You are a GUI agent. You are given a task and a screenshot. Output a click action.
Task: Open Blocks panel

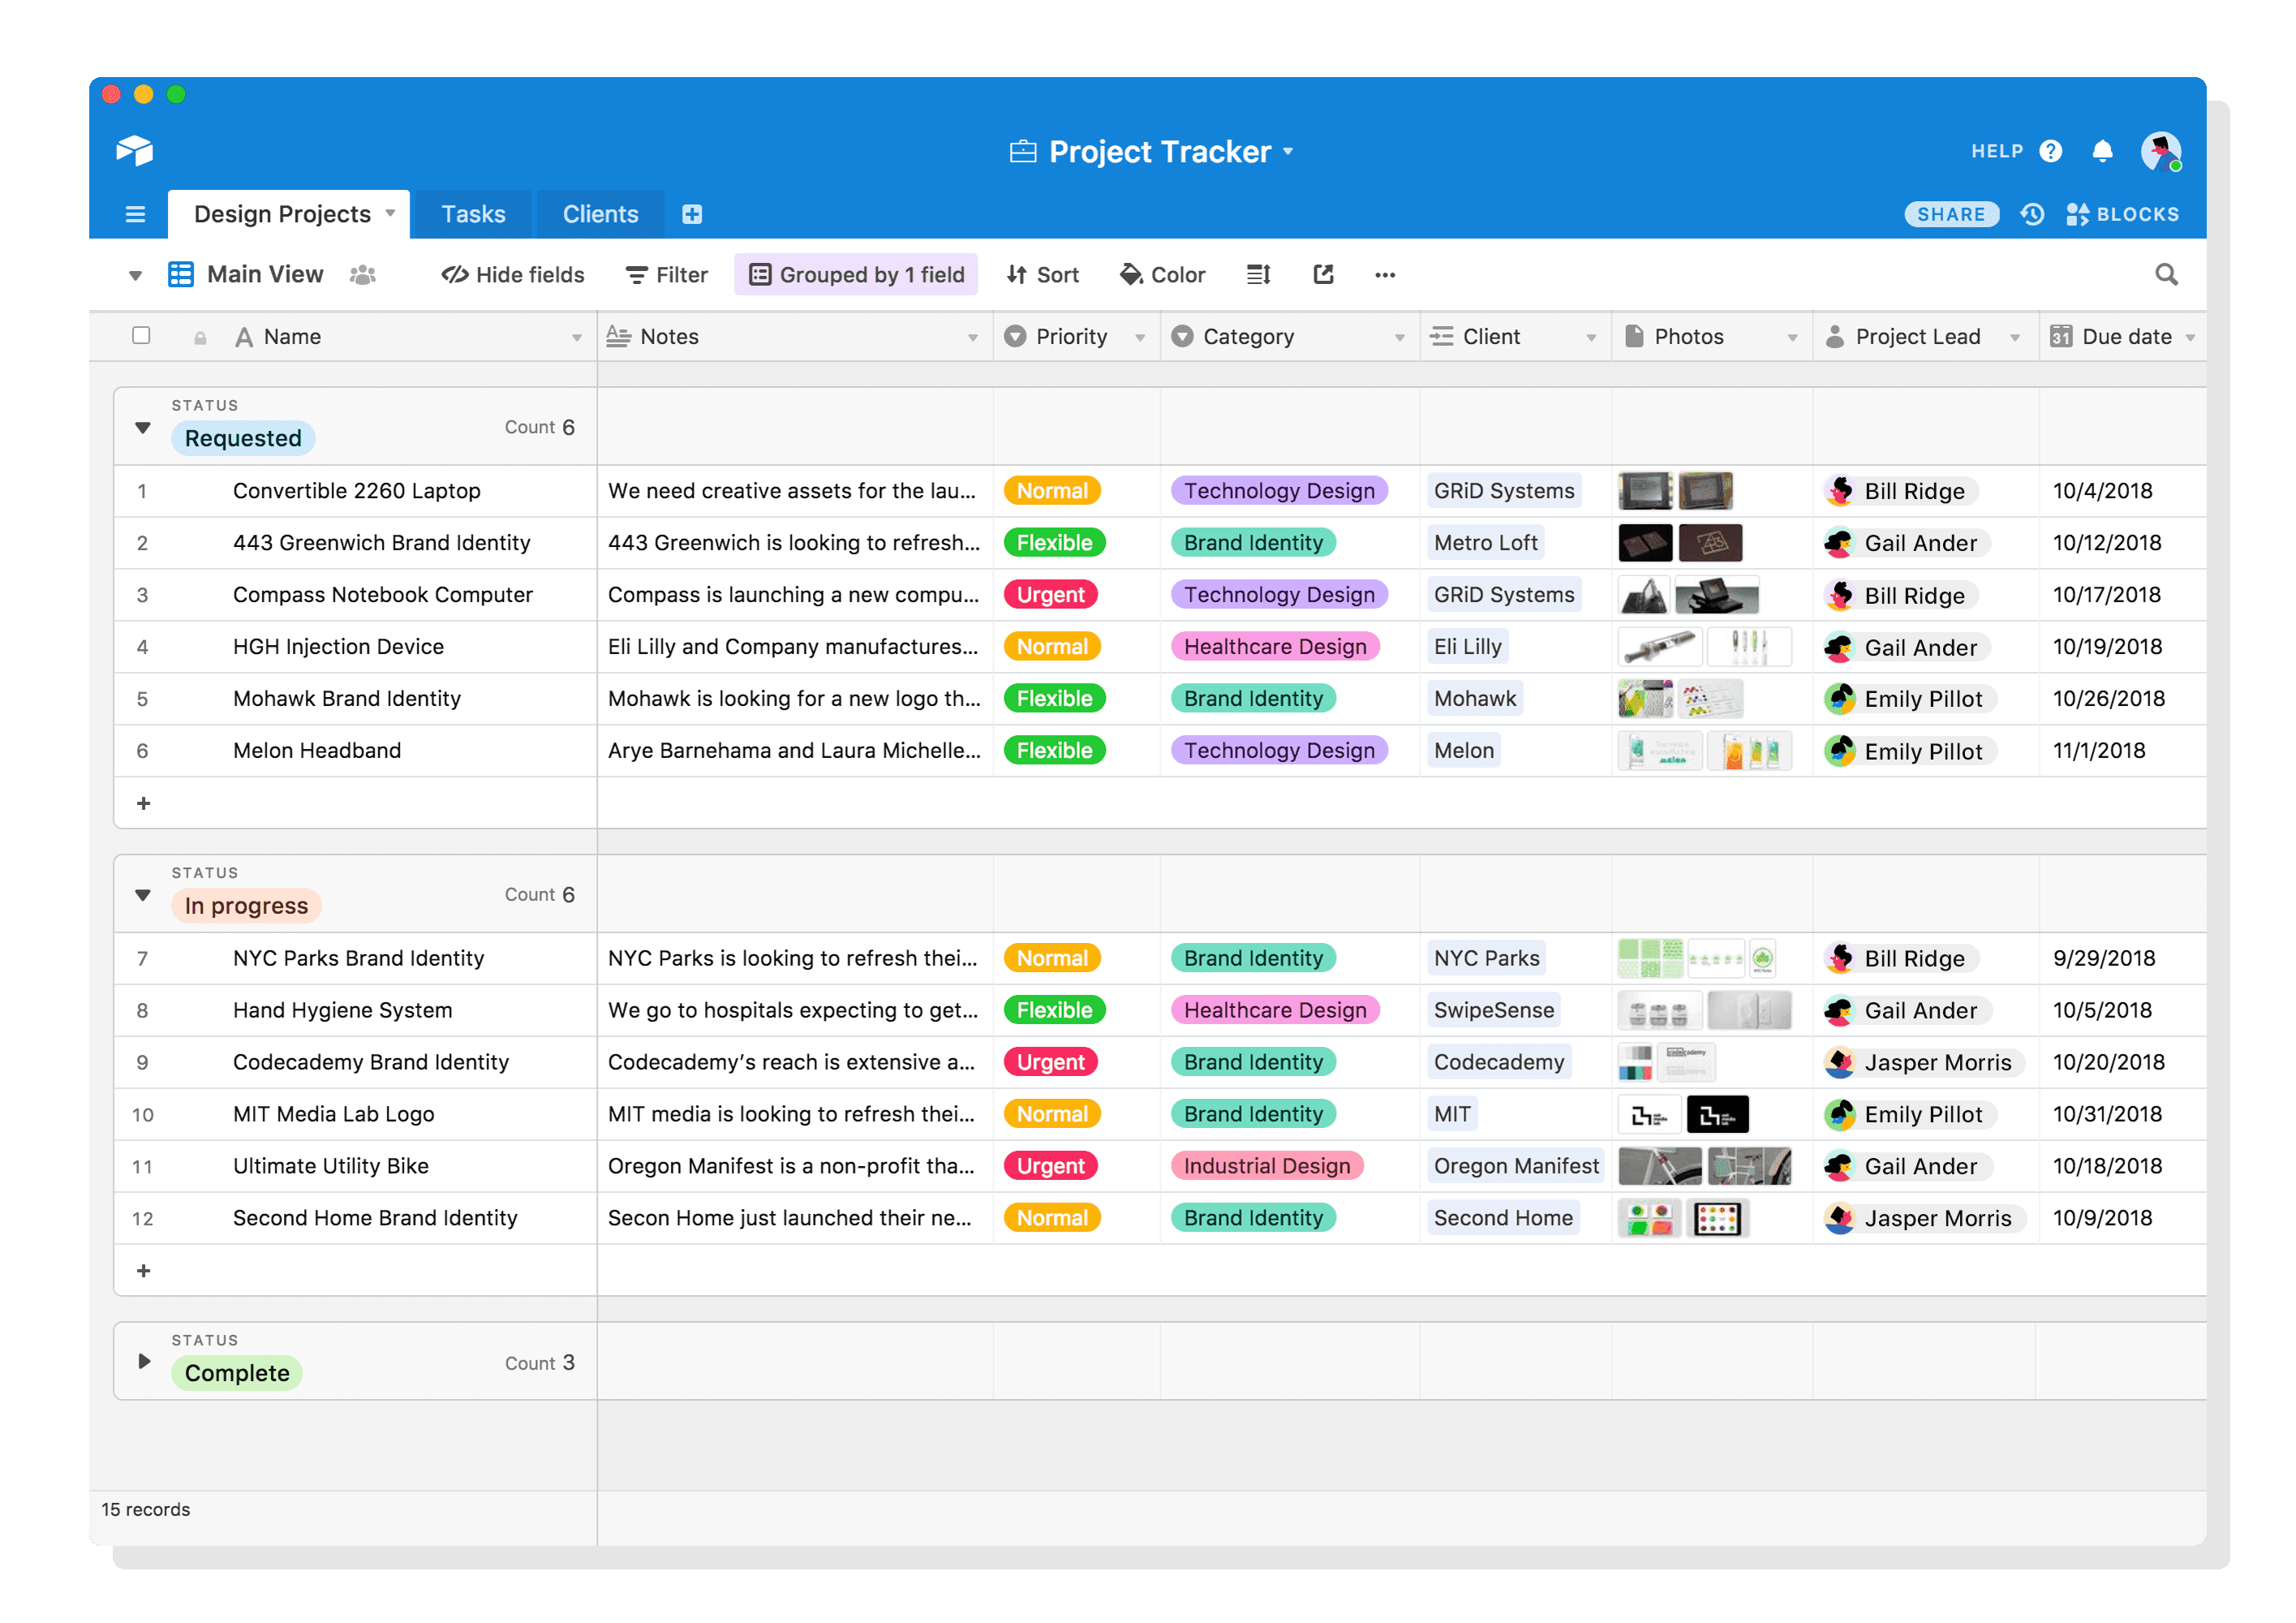click(2122, 213)
